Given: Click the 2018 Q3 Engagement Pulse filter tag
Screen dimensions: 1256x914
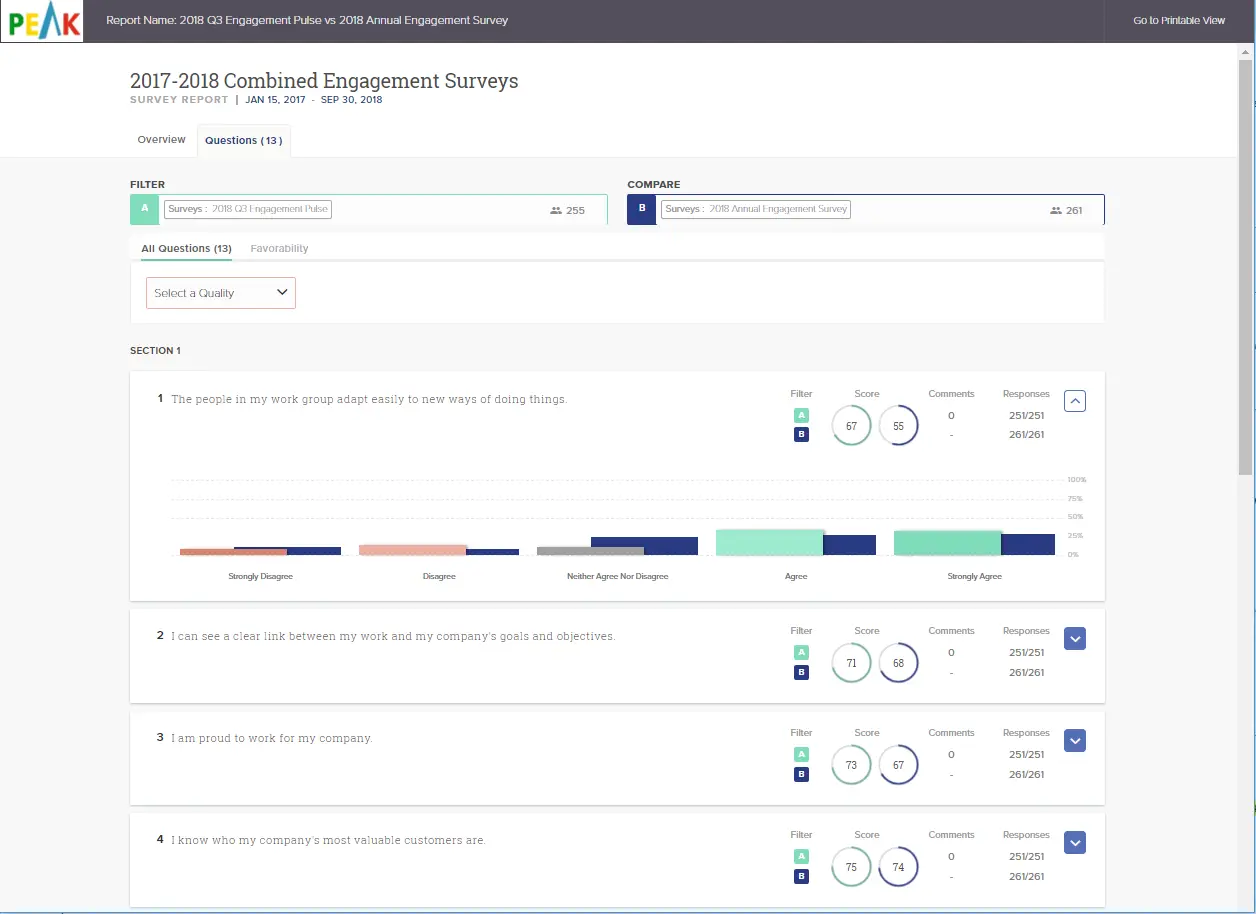Looking at the screenshot, I should (x=247, y=210).
